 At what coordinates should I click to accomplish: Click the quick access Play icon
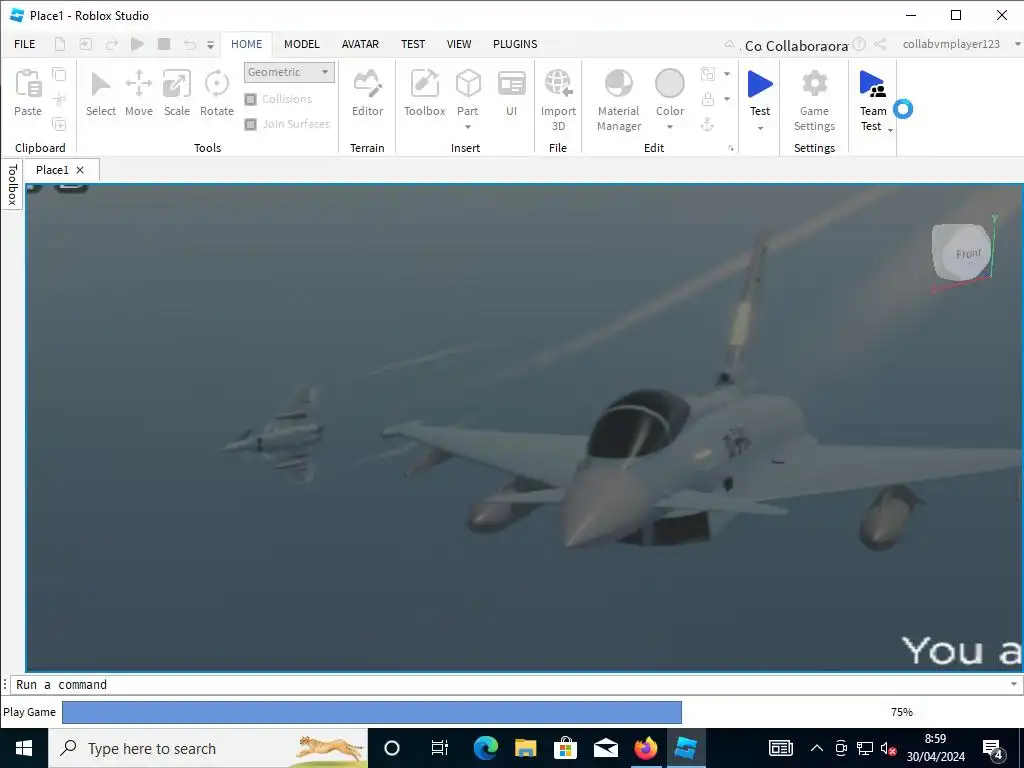pos(137,44)
